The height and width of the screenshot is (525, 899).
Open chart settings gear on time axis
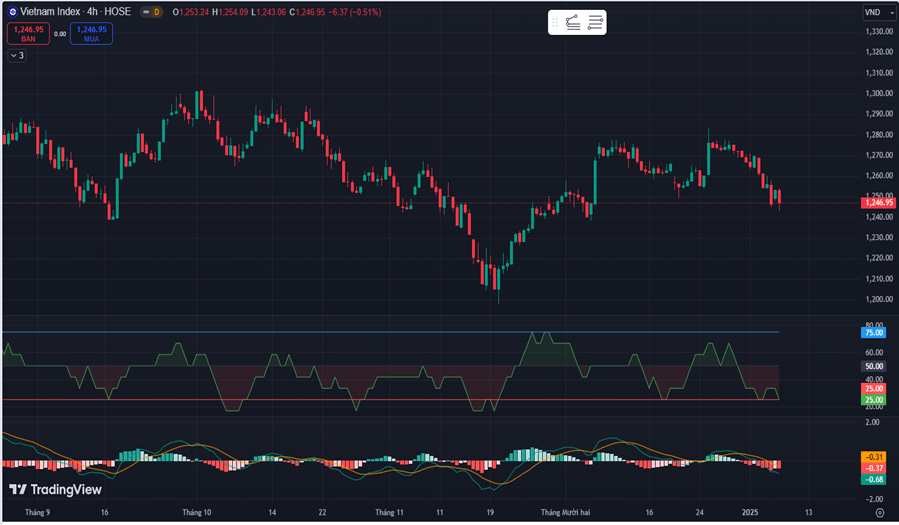click(x=879, y=512)
